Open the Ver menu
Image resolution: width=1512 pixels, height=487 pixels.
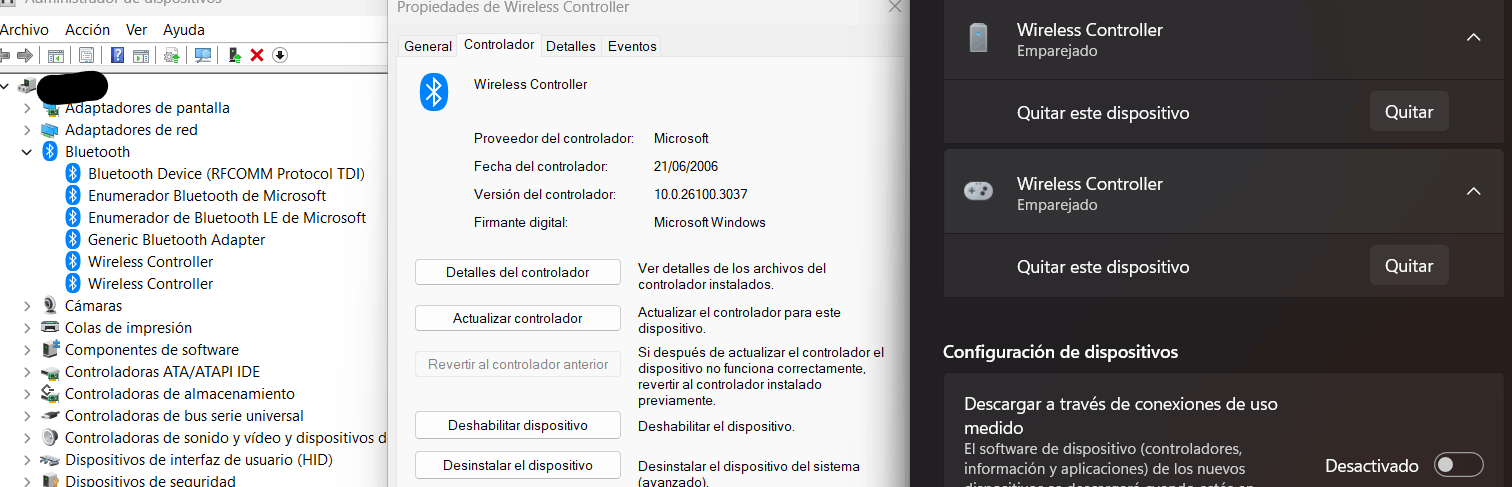pyautogui.click(x=137, y=30)
